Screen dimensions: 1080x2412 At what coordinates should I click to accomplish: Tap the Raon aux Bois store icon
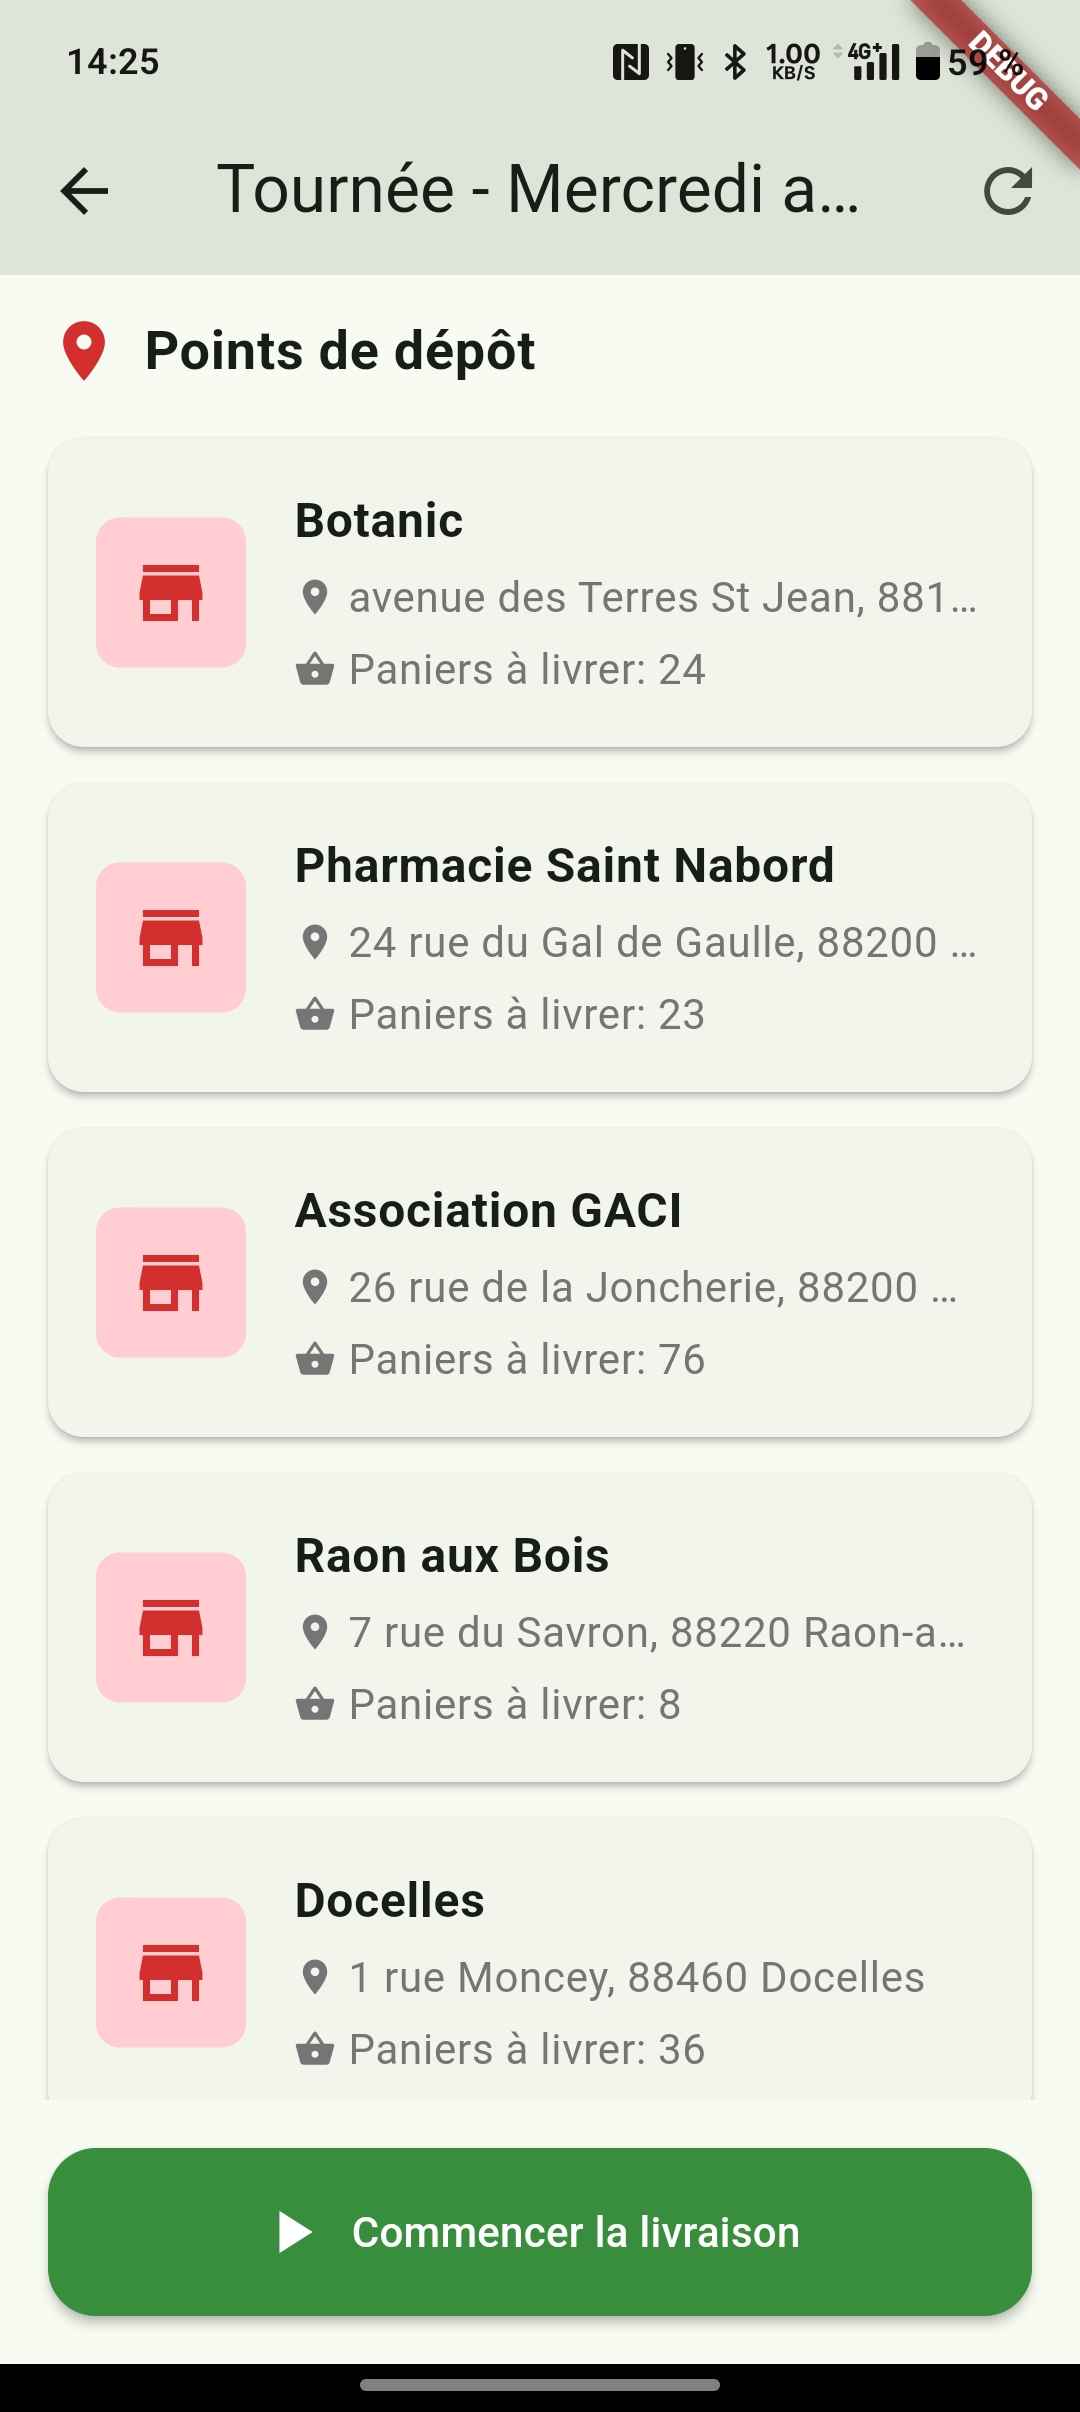coord(171,1627)
